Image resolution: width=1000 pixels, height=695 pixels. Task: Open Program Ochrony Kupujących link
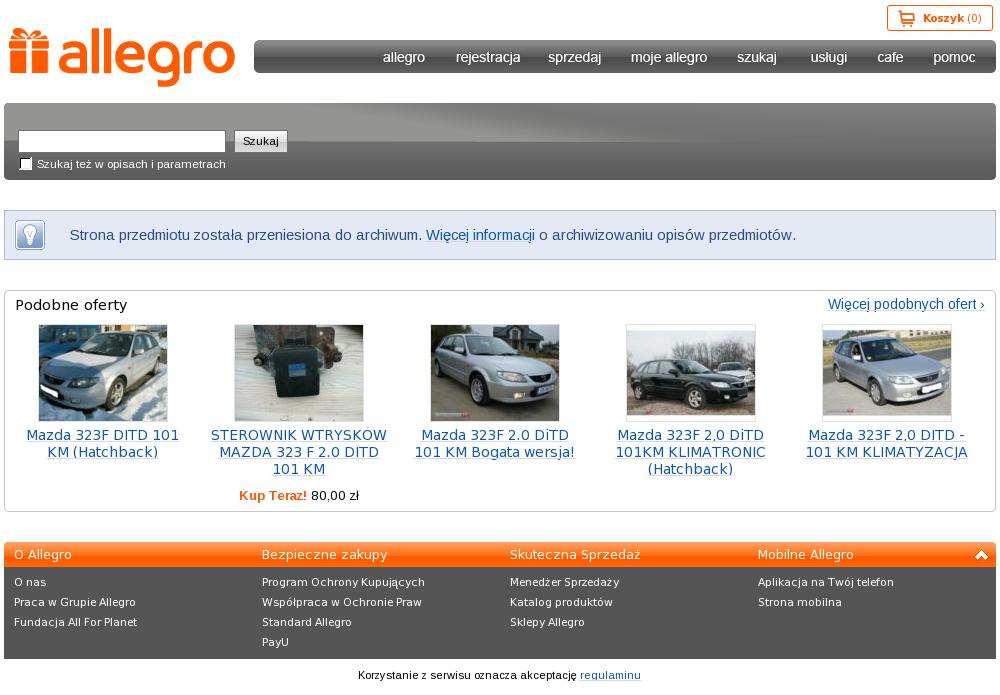343,582
